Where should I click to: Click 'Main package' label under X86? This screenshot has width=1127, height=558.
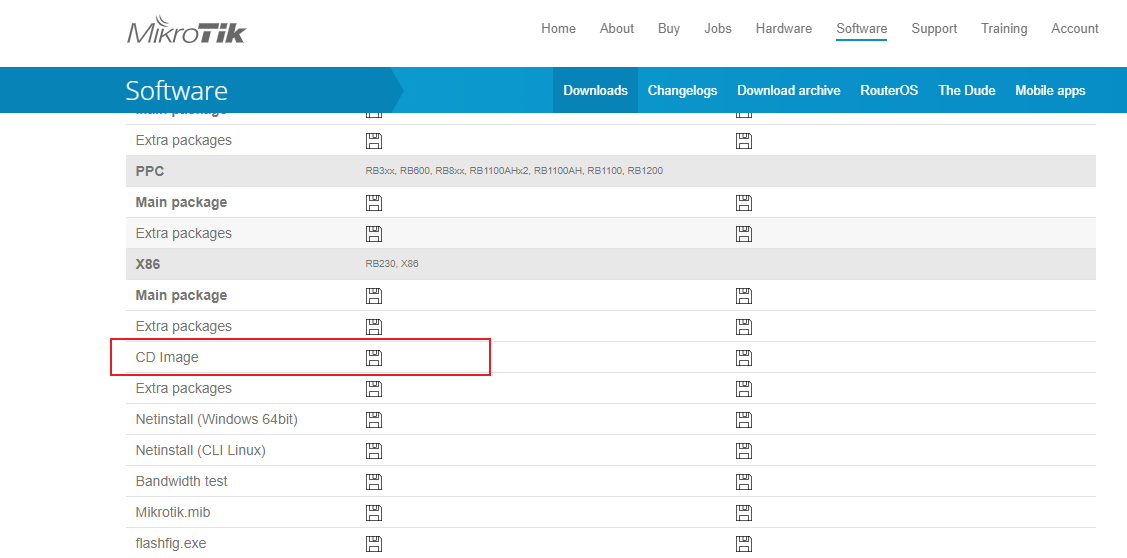181,296
